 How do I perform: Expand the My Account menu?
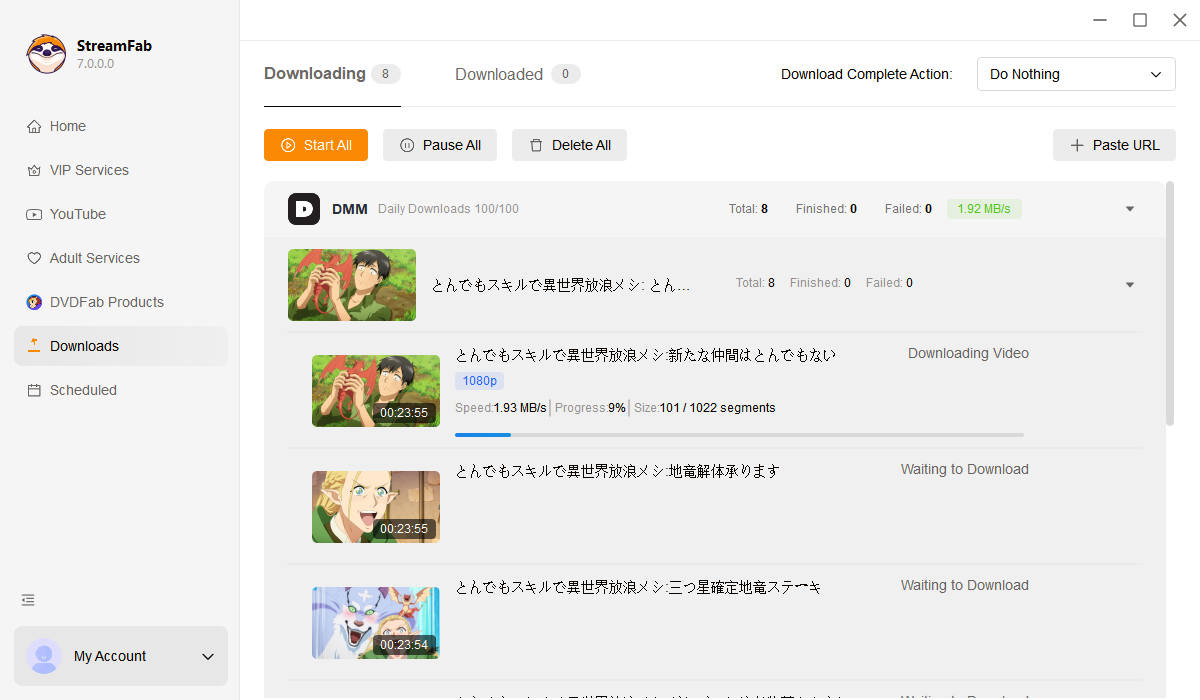pyautogui.click(x=207, y=656)
